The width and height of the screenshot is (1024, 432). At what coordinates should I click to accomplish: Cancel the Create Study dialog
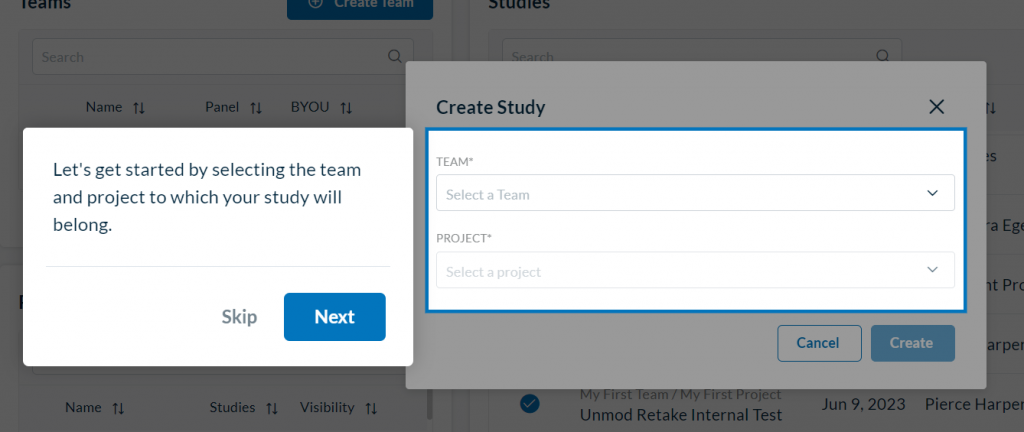click(x=818, y=343)
